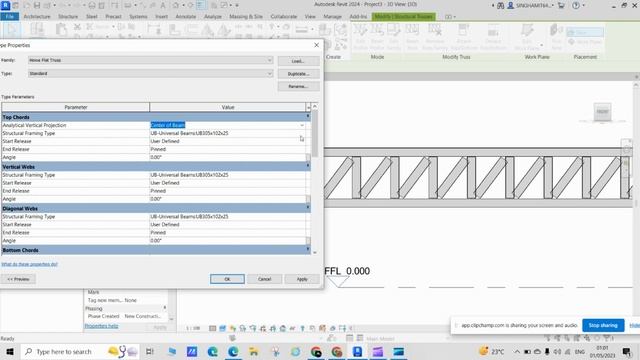Click the Attach Top/Bottom ribbon tool
Viewport: 640px width, 360px height.
(464, 37)
